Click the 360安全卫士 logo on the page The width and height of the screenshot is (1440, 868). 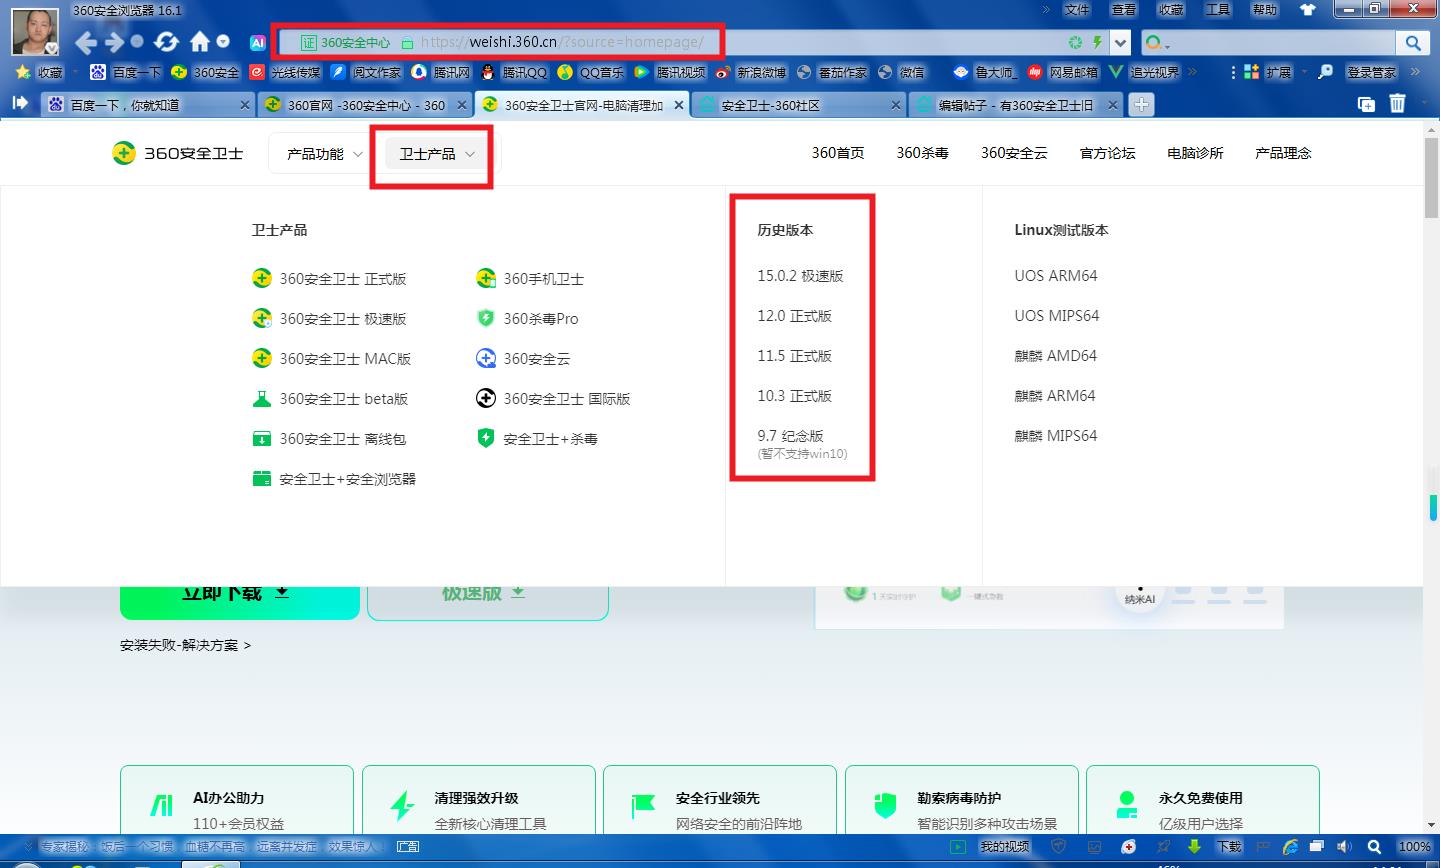pos(178,153)
